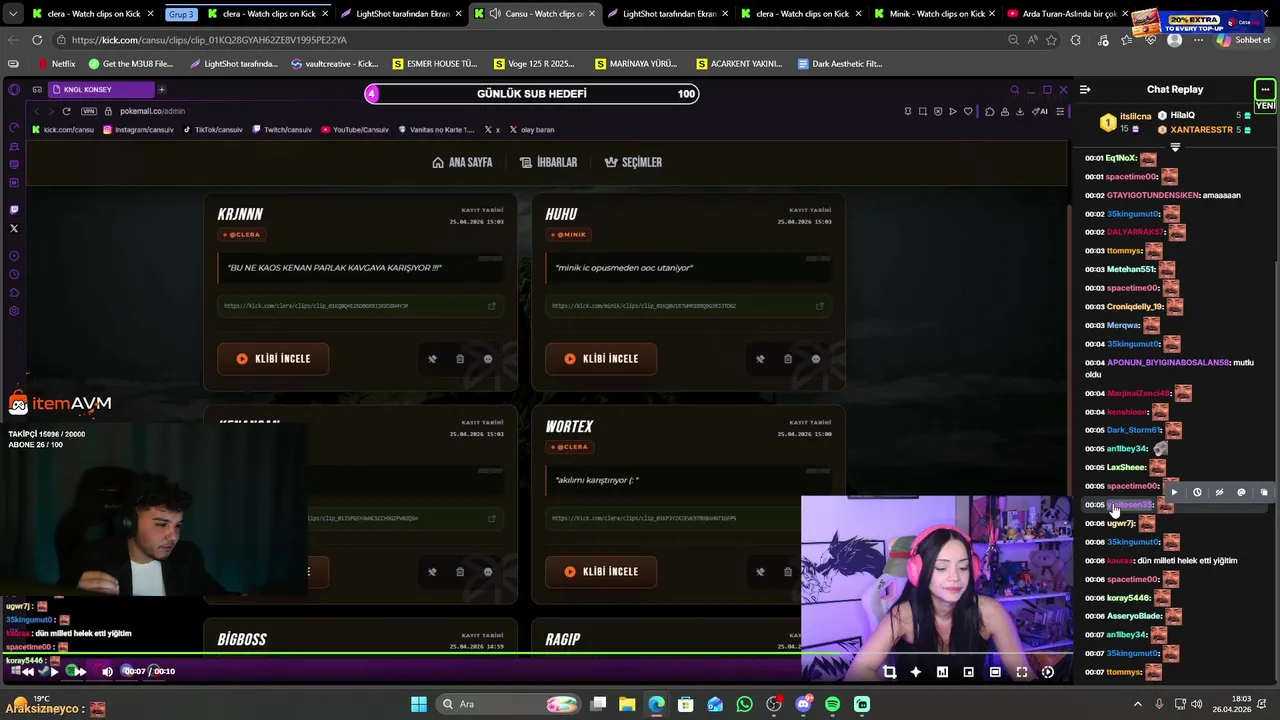Click the pin icon on the HUHU card
1280x720 pixels.
coord(760,359)
